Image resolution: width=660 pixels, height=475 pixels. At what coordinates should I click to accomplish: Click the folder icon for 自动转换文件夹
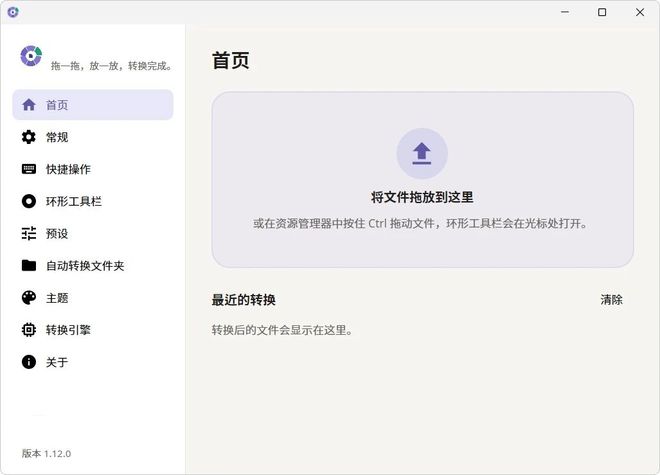click(x=29, y=265)
